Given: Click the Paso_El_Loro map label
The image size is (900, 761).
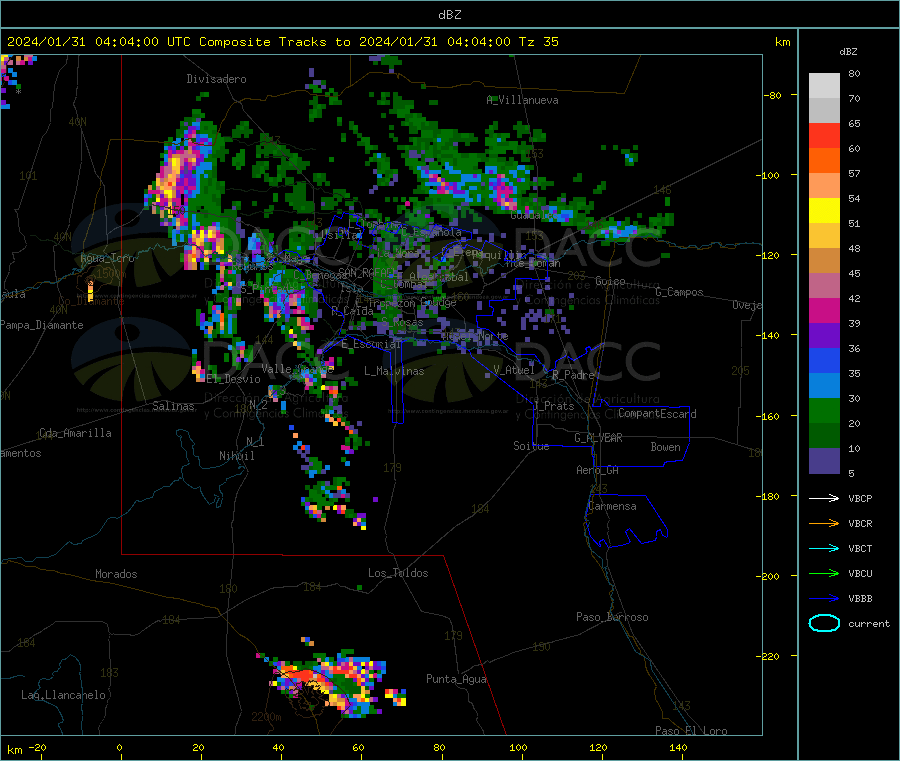Looking at the screenshot, I should click(x=692, y=731).
